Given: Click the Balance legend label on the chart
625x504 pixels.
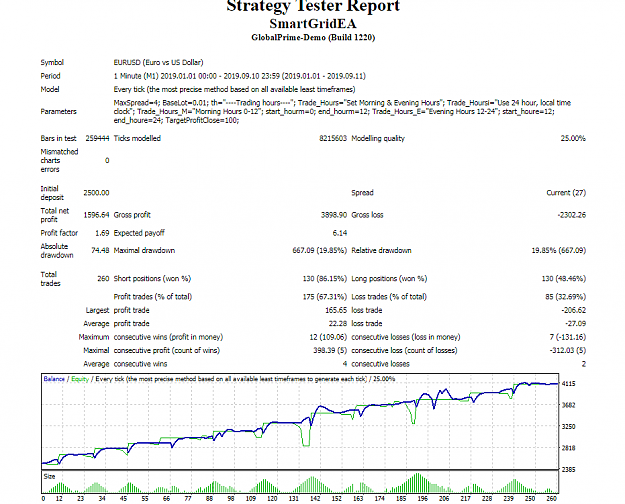Looking at the screenshot, I should point(54,379).
